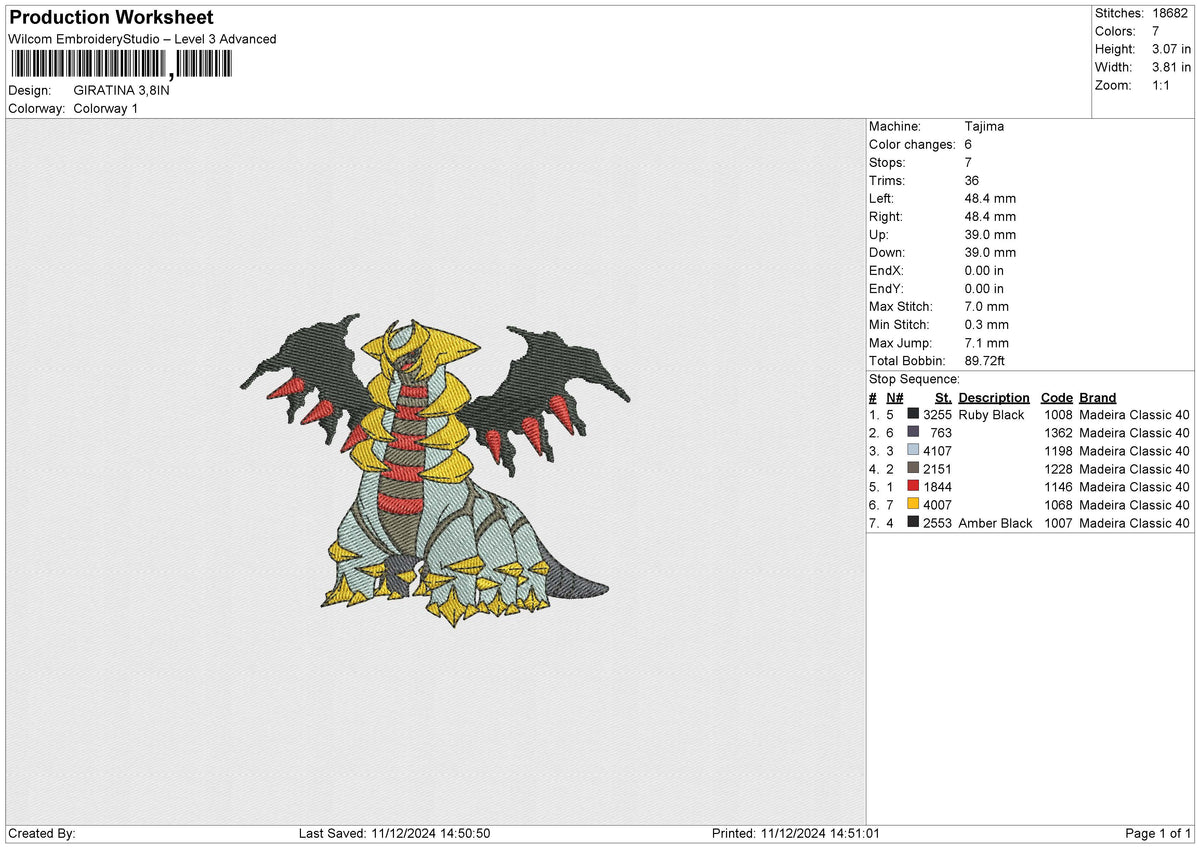Click the Max Jump value 7.1 mm
The width and height of the screenshot is (1200, 848).
[x=987, y=343]
